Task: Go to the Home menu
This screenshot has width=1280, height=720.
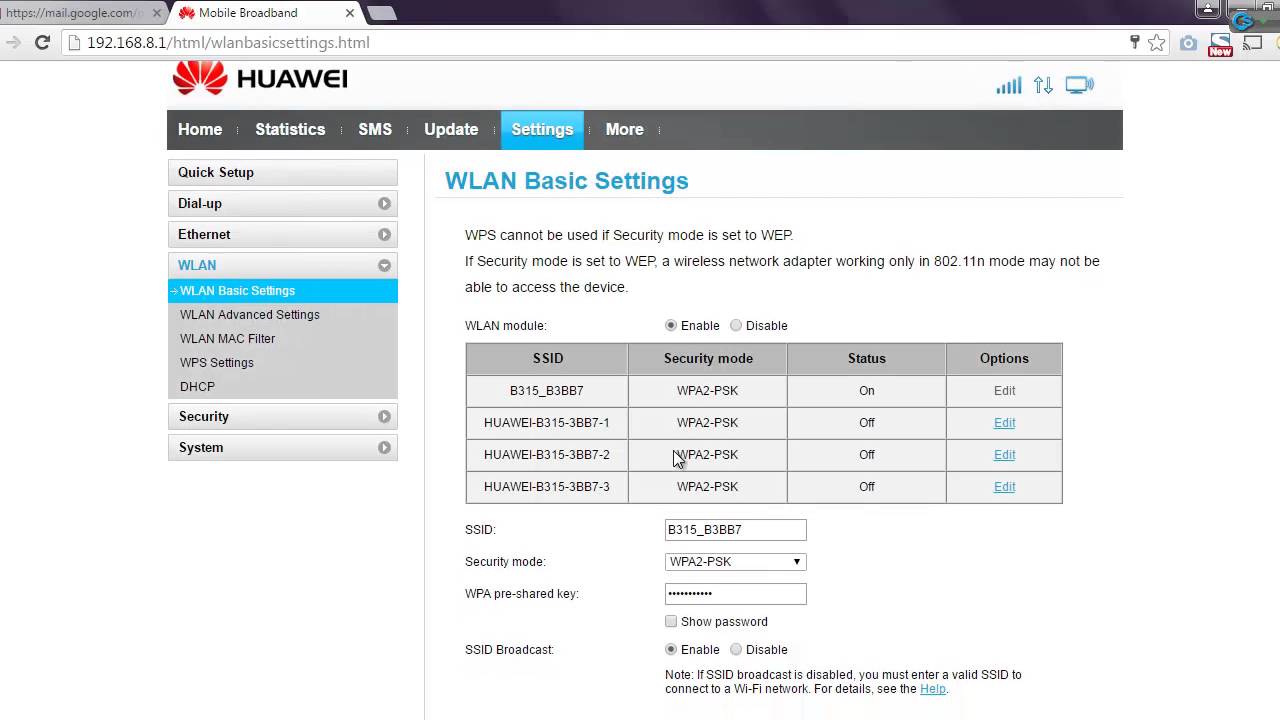Action: [x=200, y=129]
